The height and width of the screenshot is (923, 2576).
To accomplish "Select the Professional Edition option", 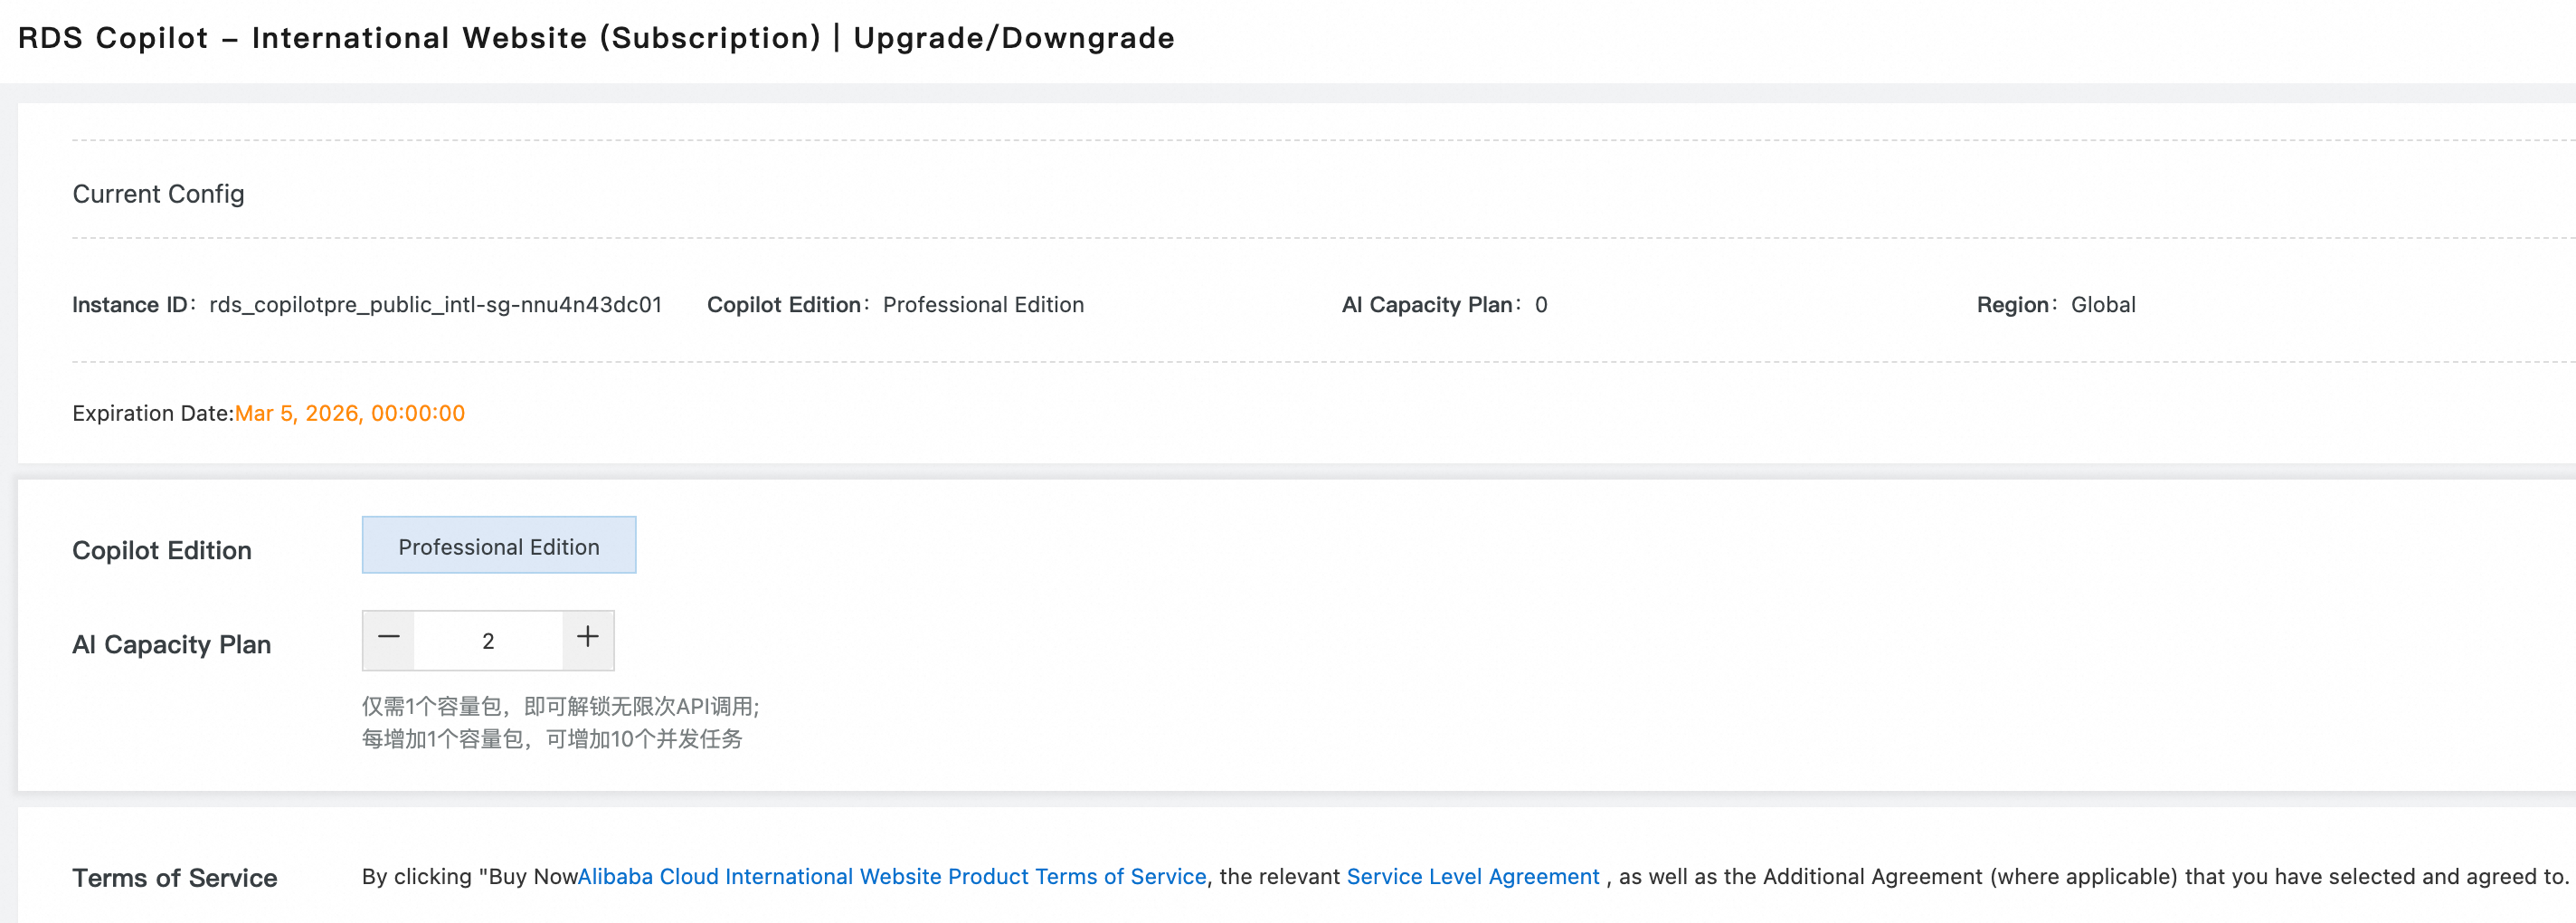I will [498, 546].
